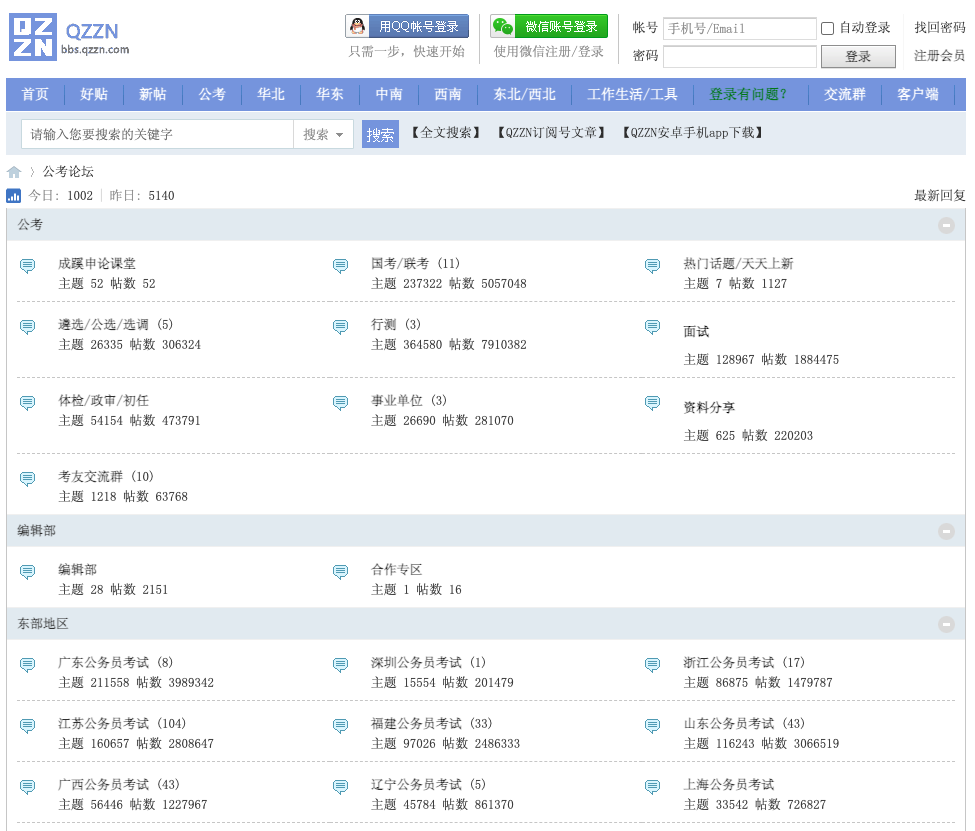Viewport: 975px width, 831px height.
Task: Log in with QQ account button
Action: tap(407, 27)
